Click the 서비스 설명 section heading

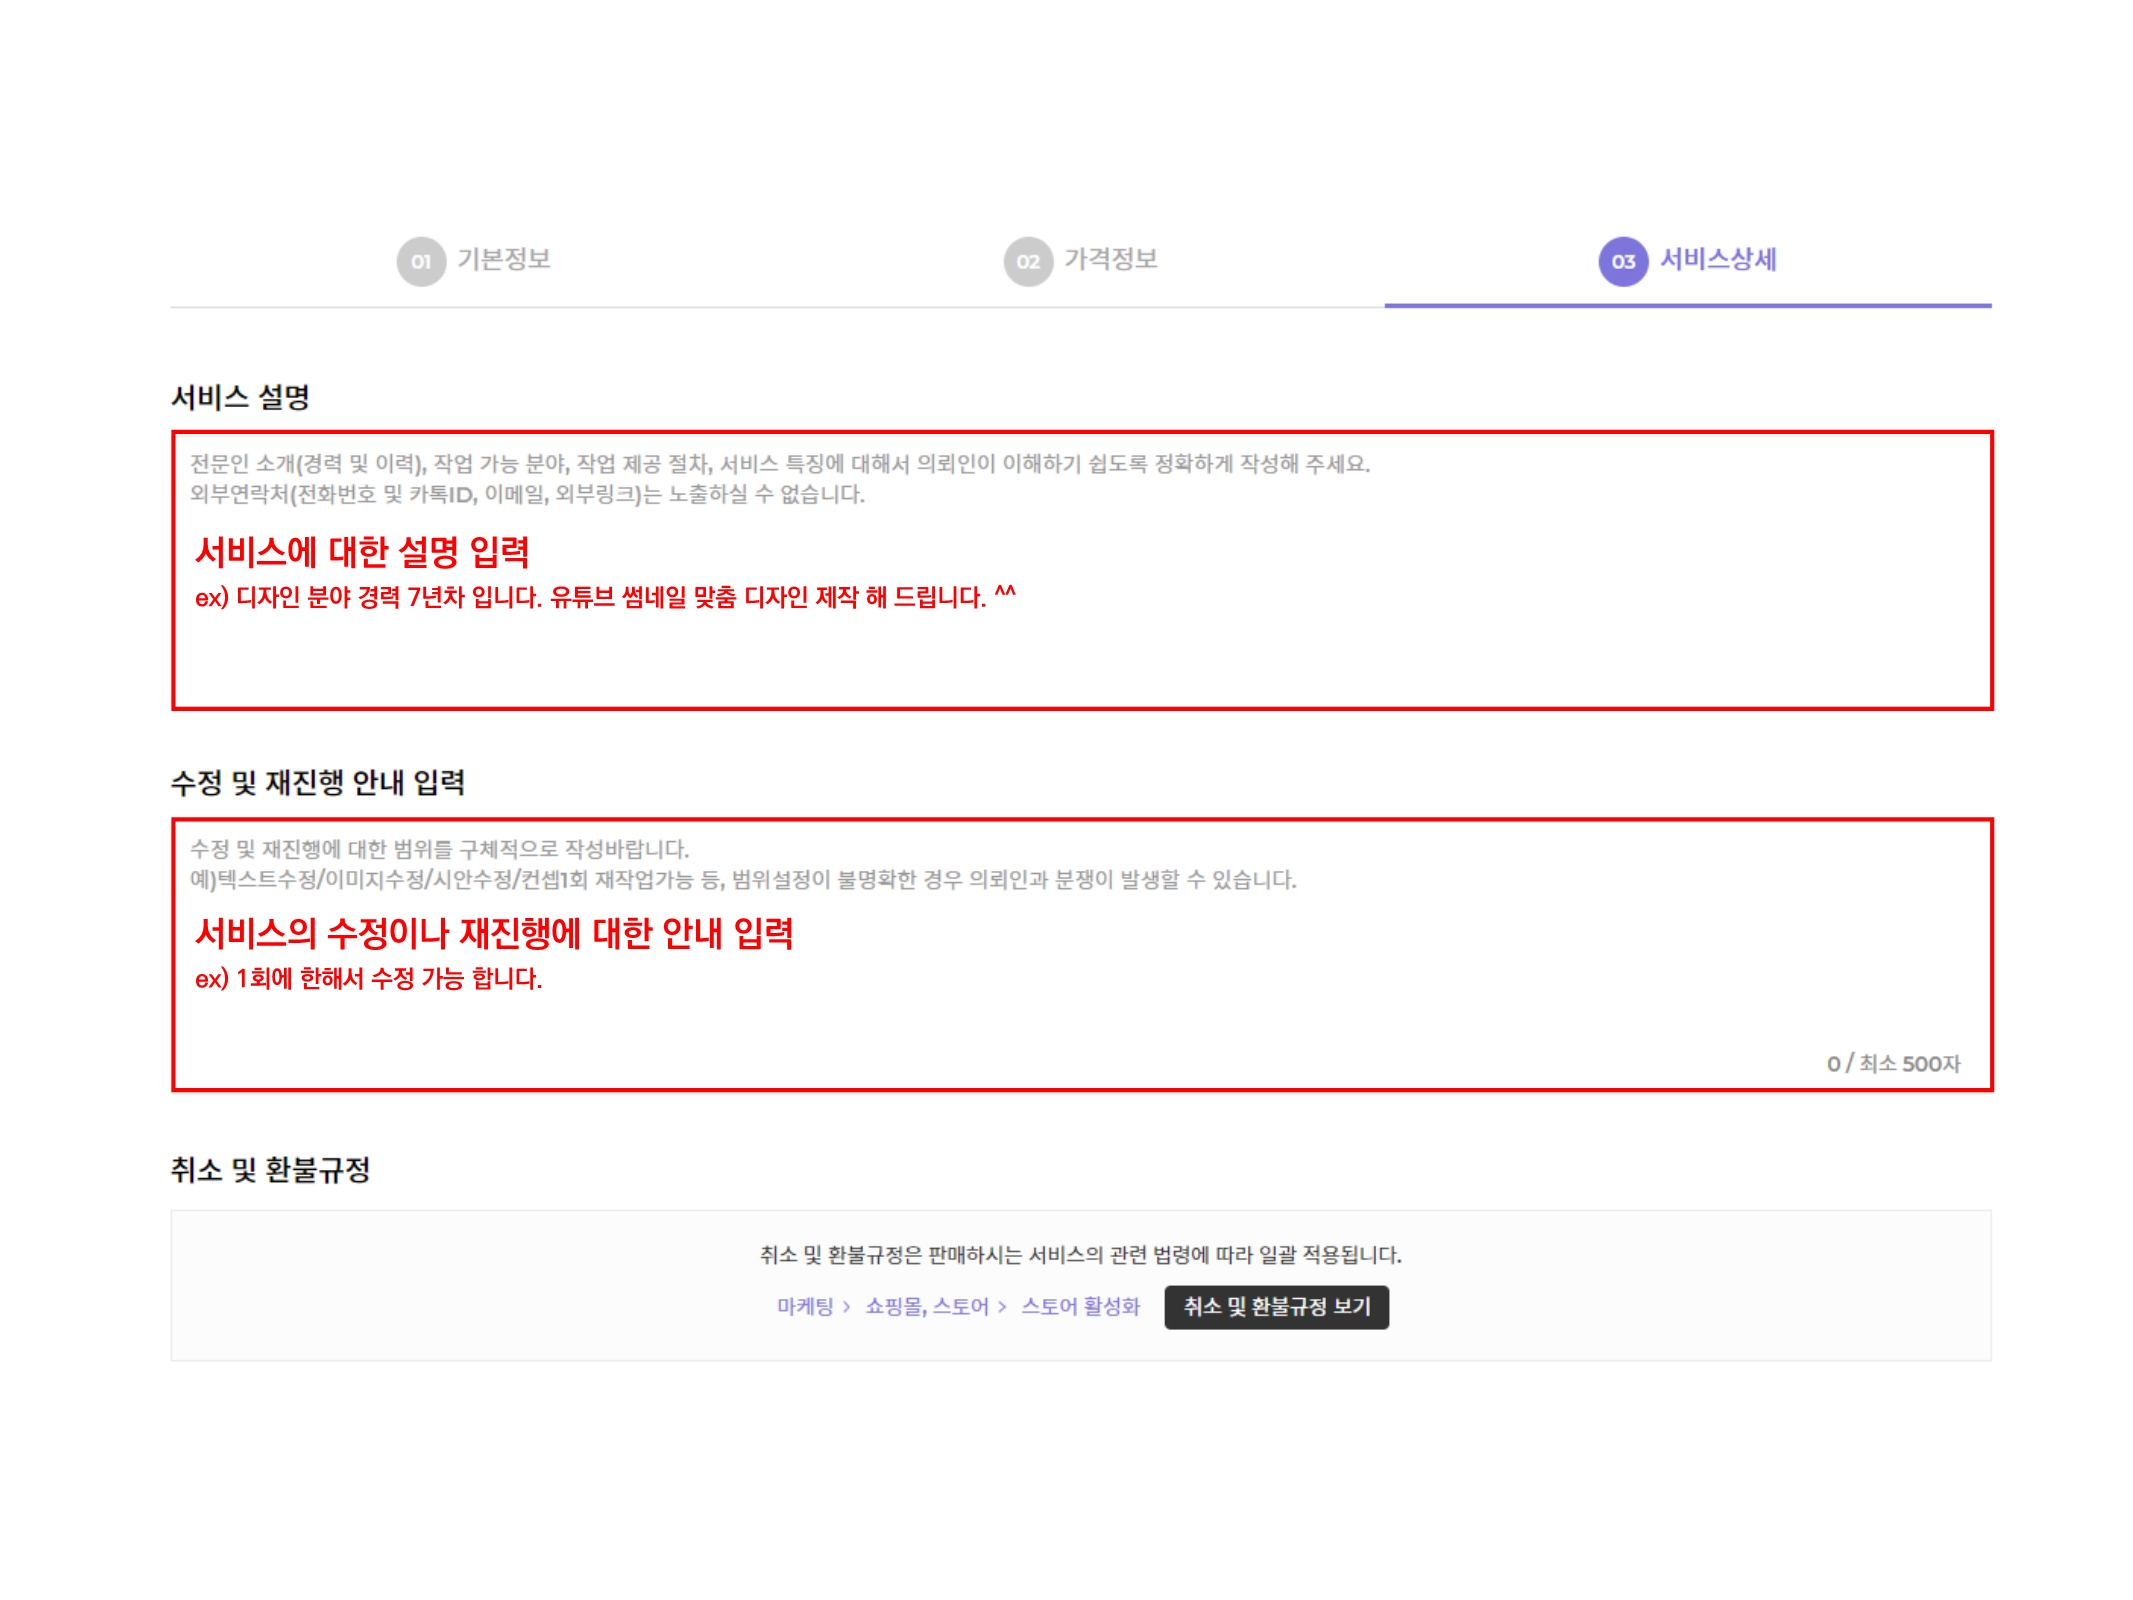click(x=240, y=397)
